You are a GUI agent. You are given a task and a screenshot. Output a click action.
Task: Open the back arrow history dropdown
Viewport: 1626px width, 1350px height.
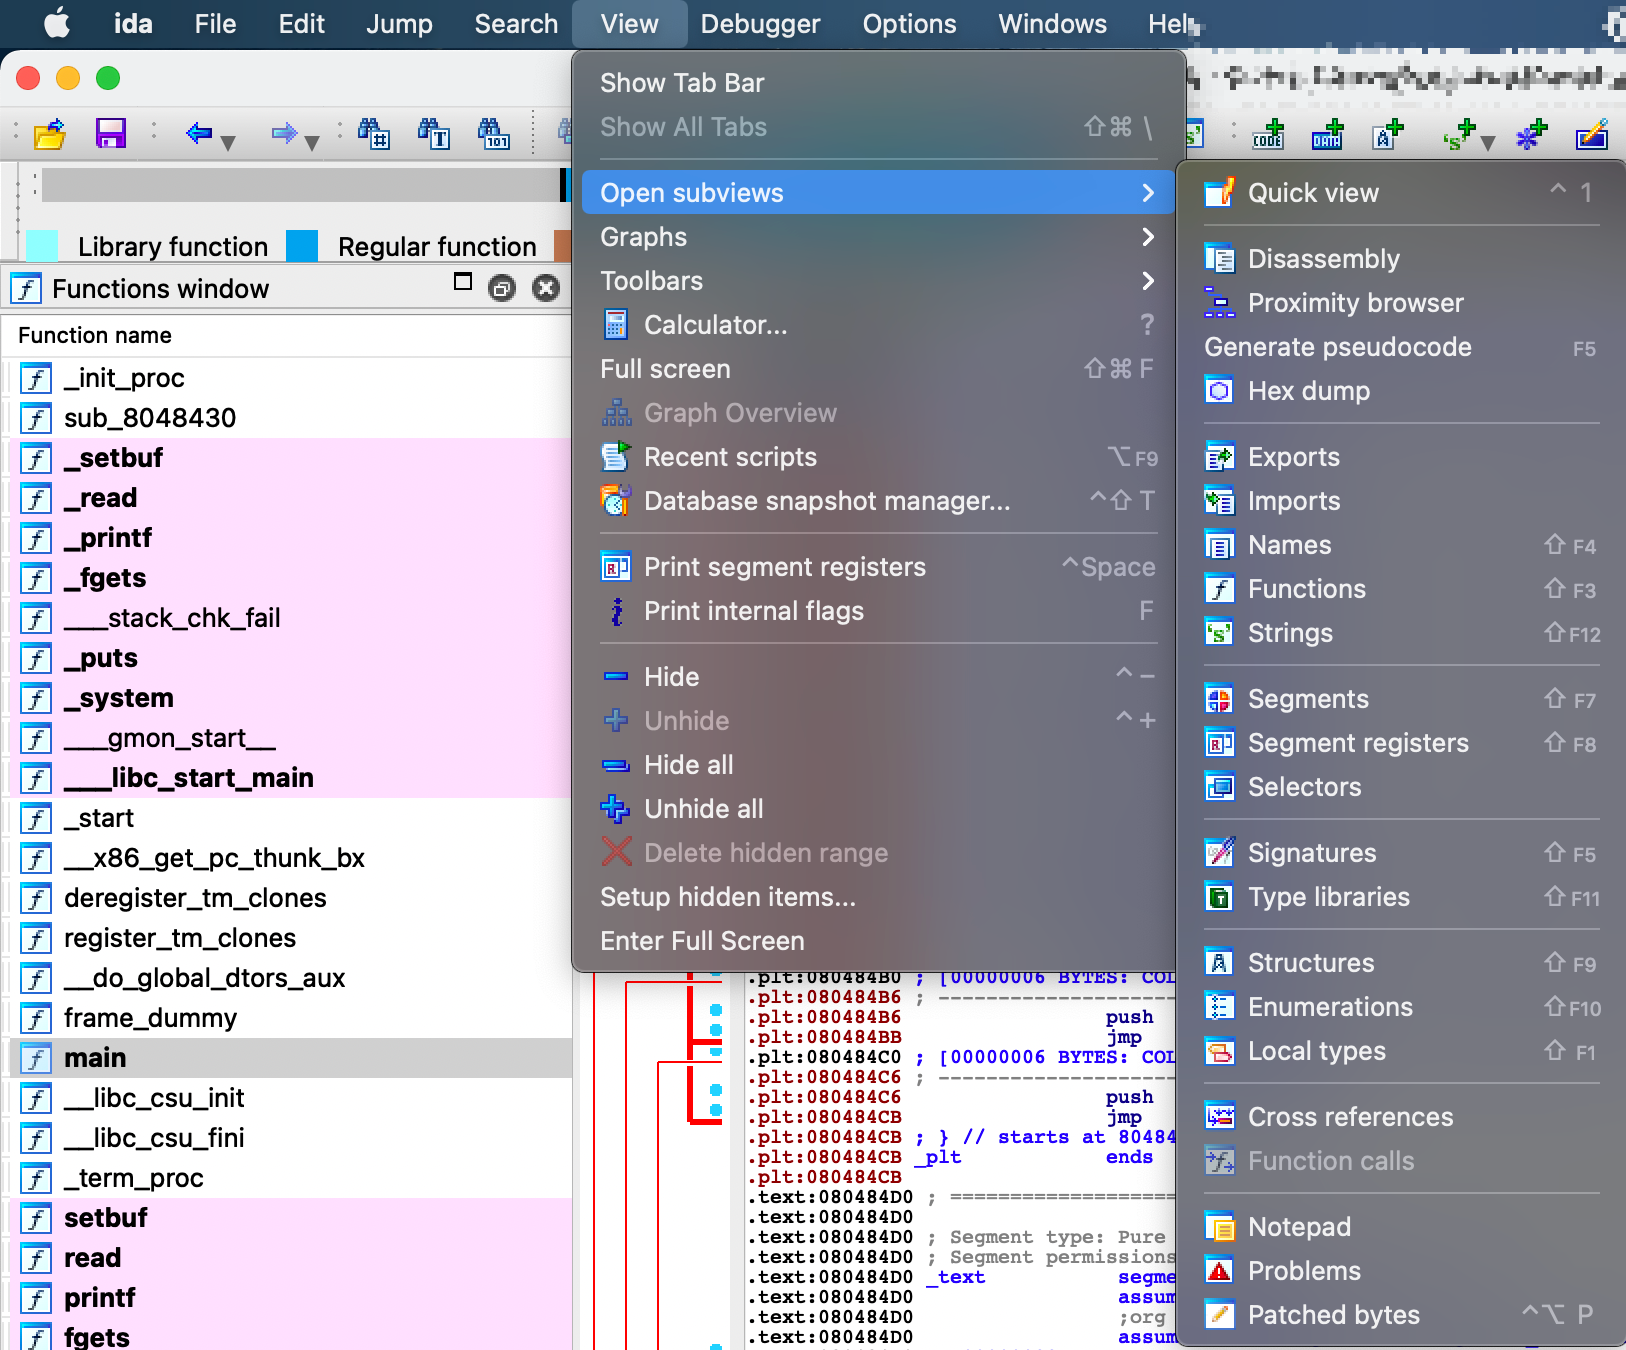click(228, 143)
